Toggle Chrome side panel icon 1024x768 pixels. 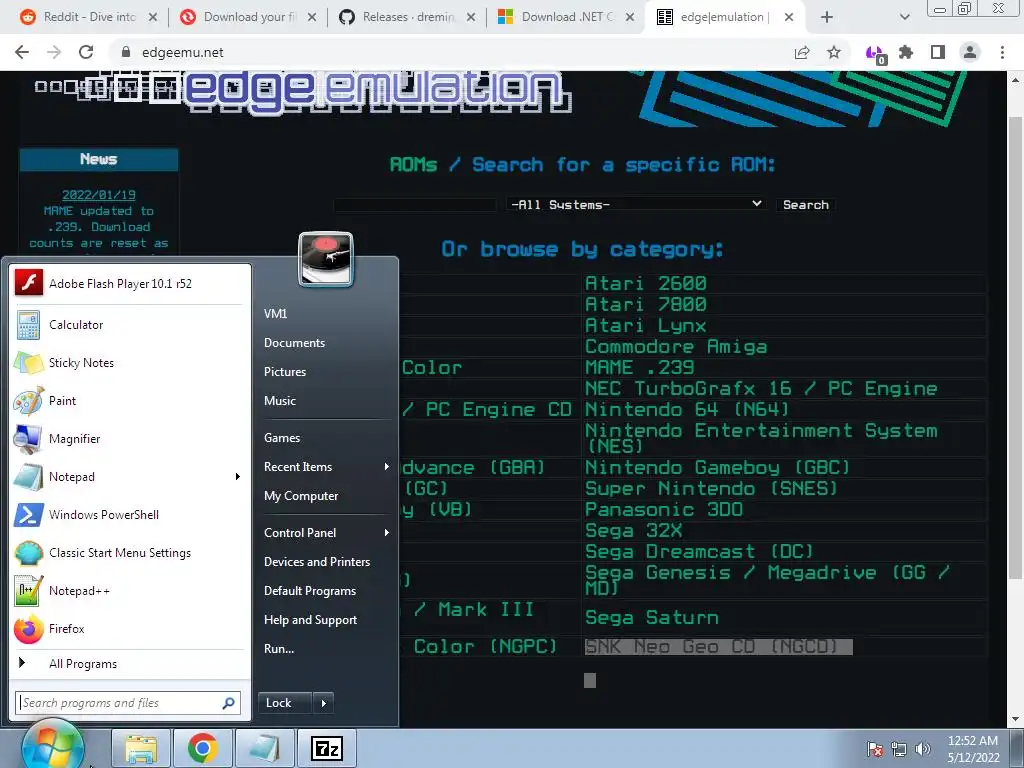tap(938, 52)
